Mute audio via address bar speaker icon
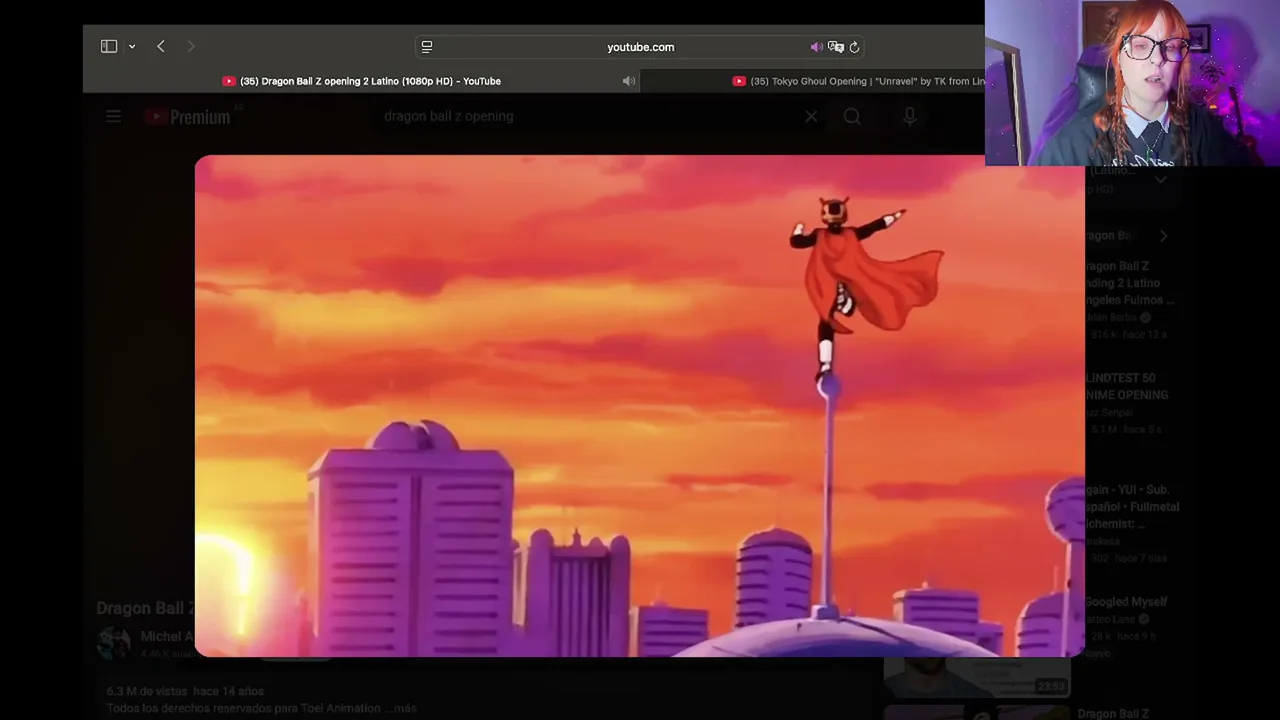Screen dimensions: 1280x720 [x=816, y=47]
